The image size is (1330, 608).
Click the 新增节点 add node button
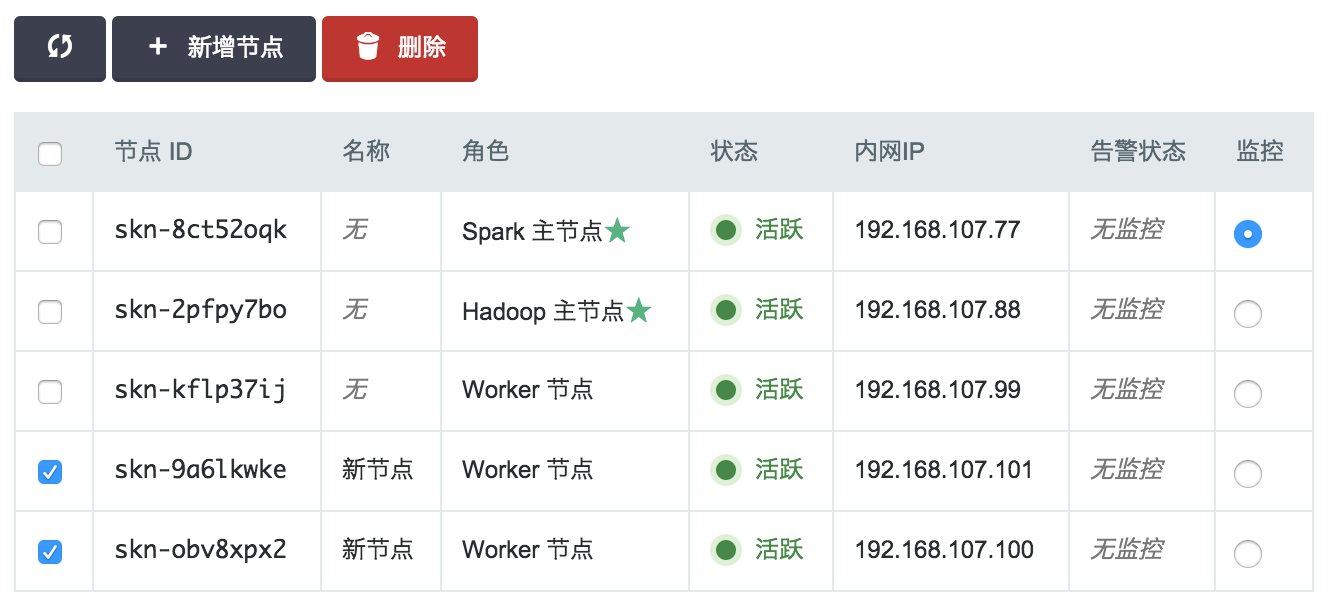click(214, 48)
